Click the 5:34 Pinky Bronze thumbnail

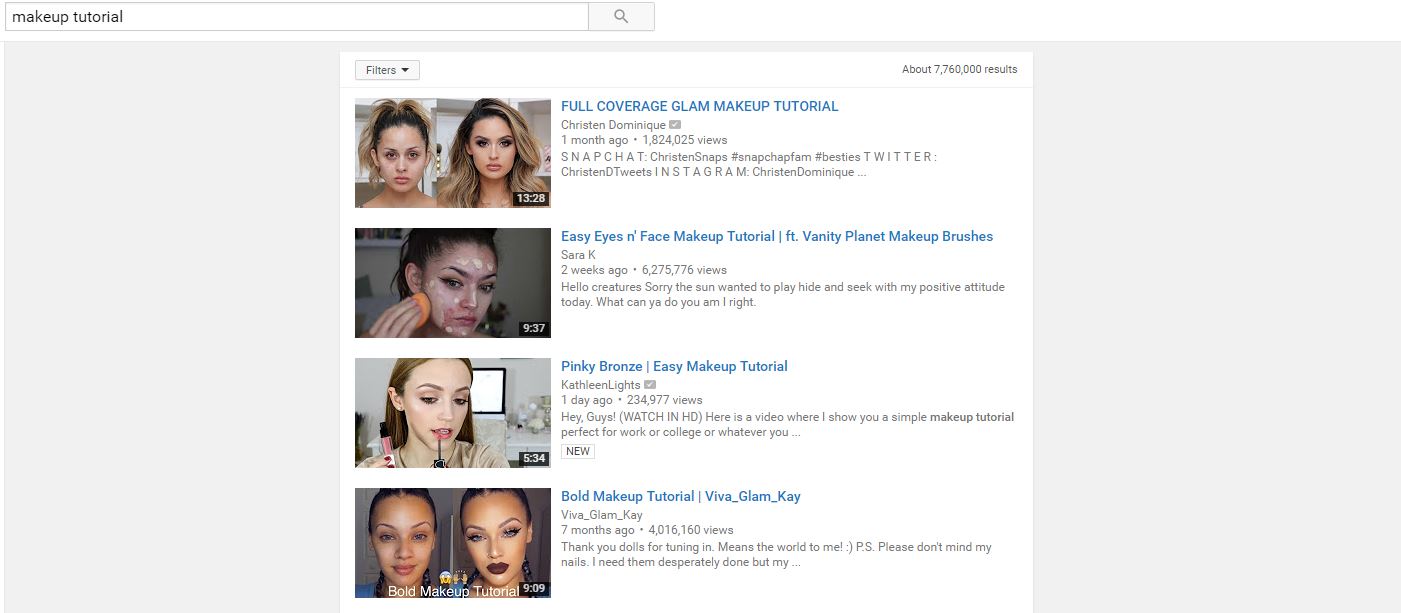(x=453, y=413)
